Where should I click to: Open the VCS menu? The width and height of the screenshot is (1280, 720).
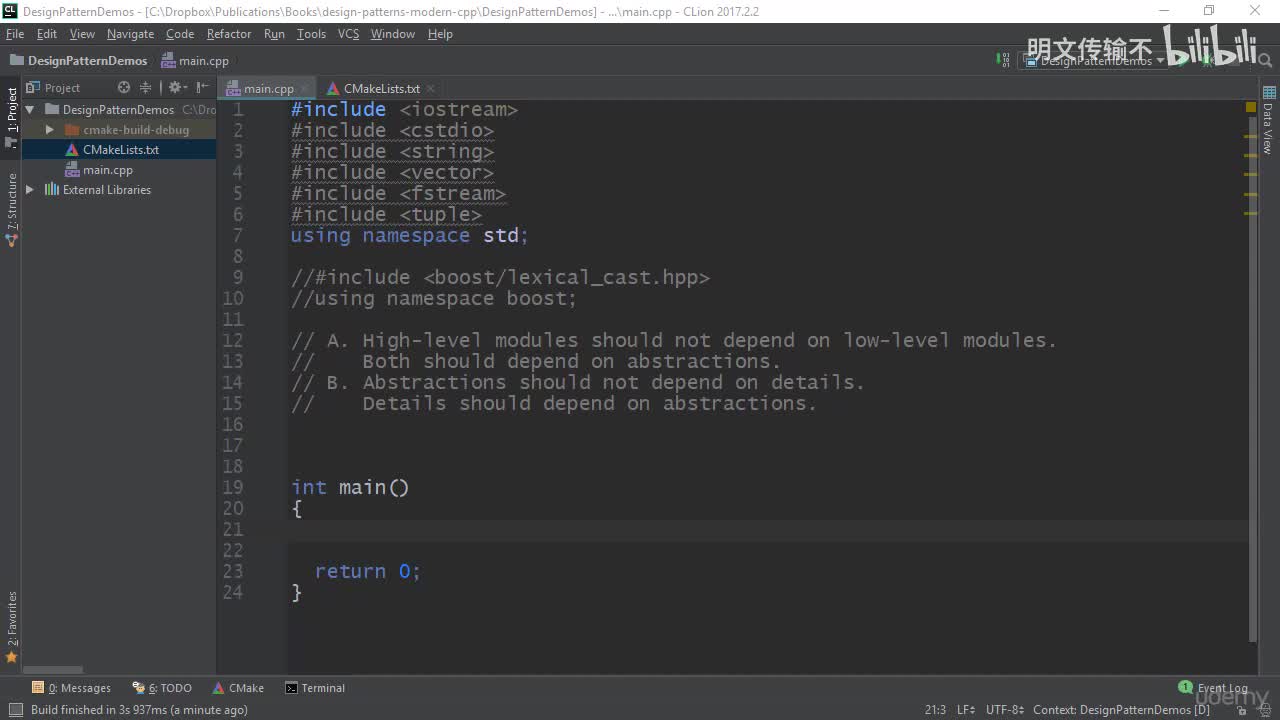pyautogui.click(x=348, y=34)
